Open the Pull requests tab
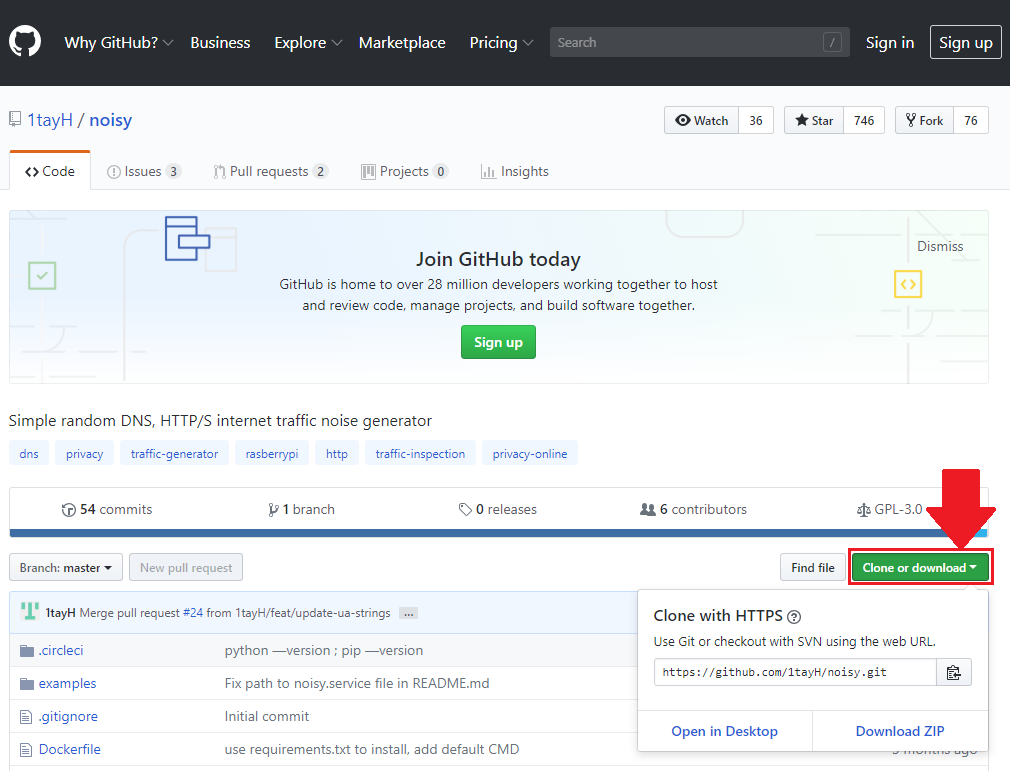Viewport: 1010px width, 771px height. [x=271, y=171]
